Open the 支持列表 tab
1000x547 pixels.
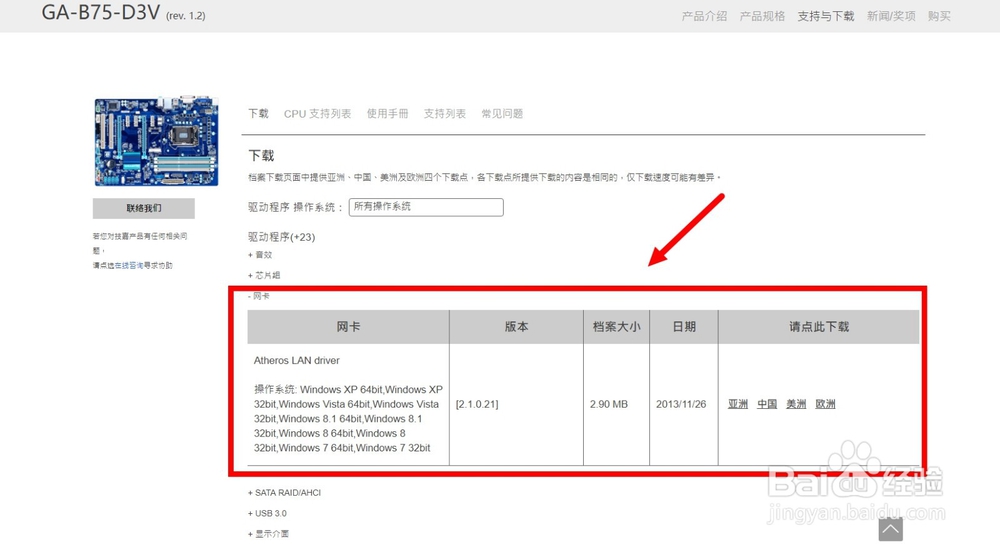[x=445, y=113]
